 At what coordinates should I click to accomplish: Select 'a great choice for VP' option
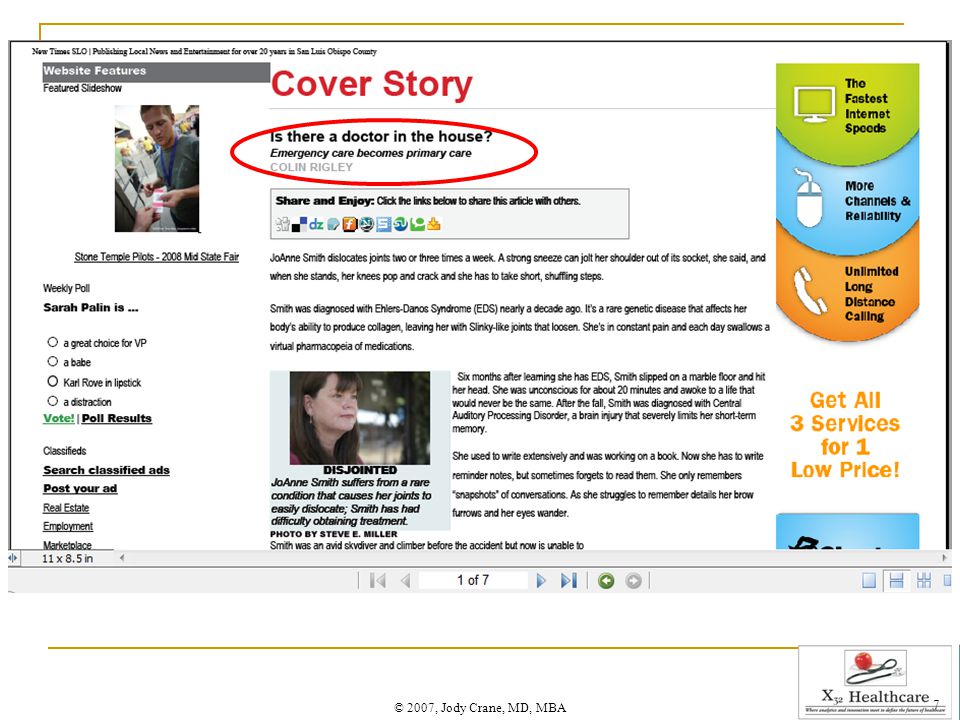tap(53, 342)
